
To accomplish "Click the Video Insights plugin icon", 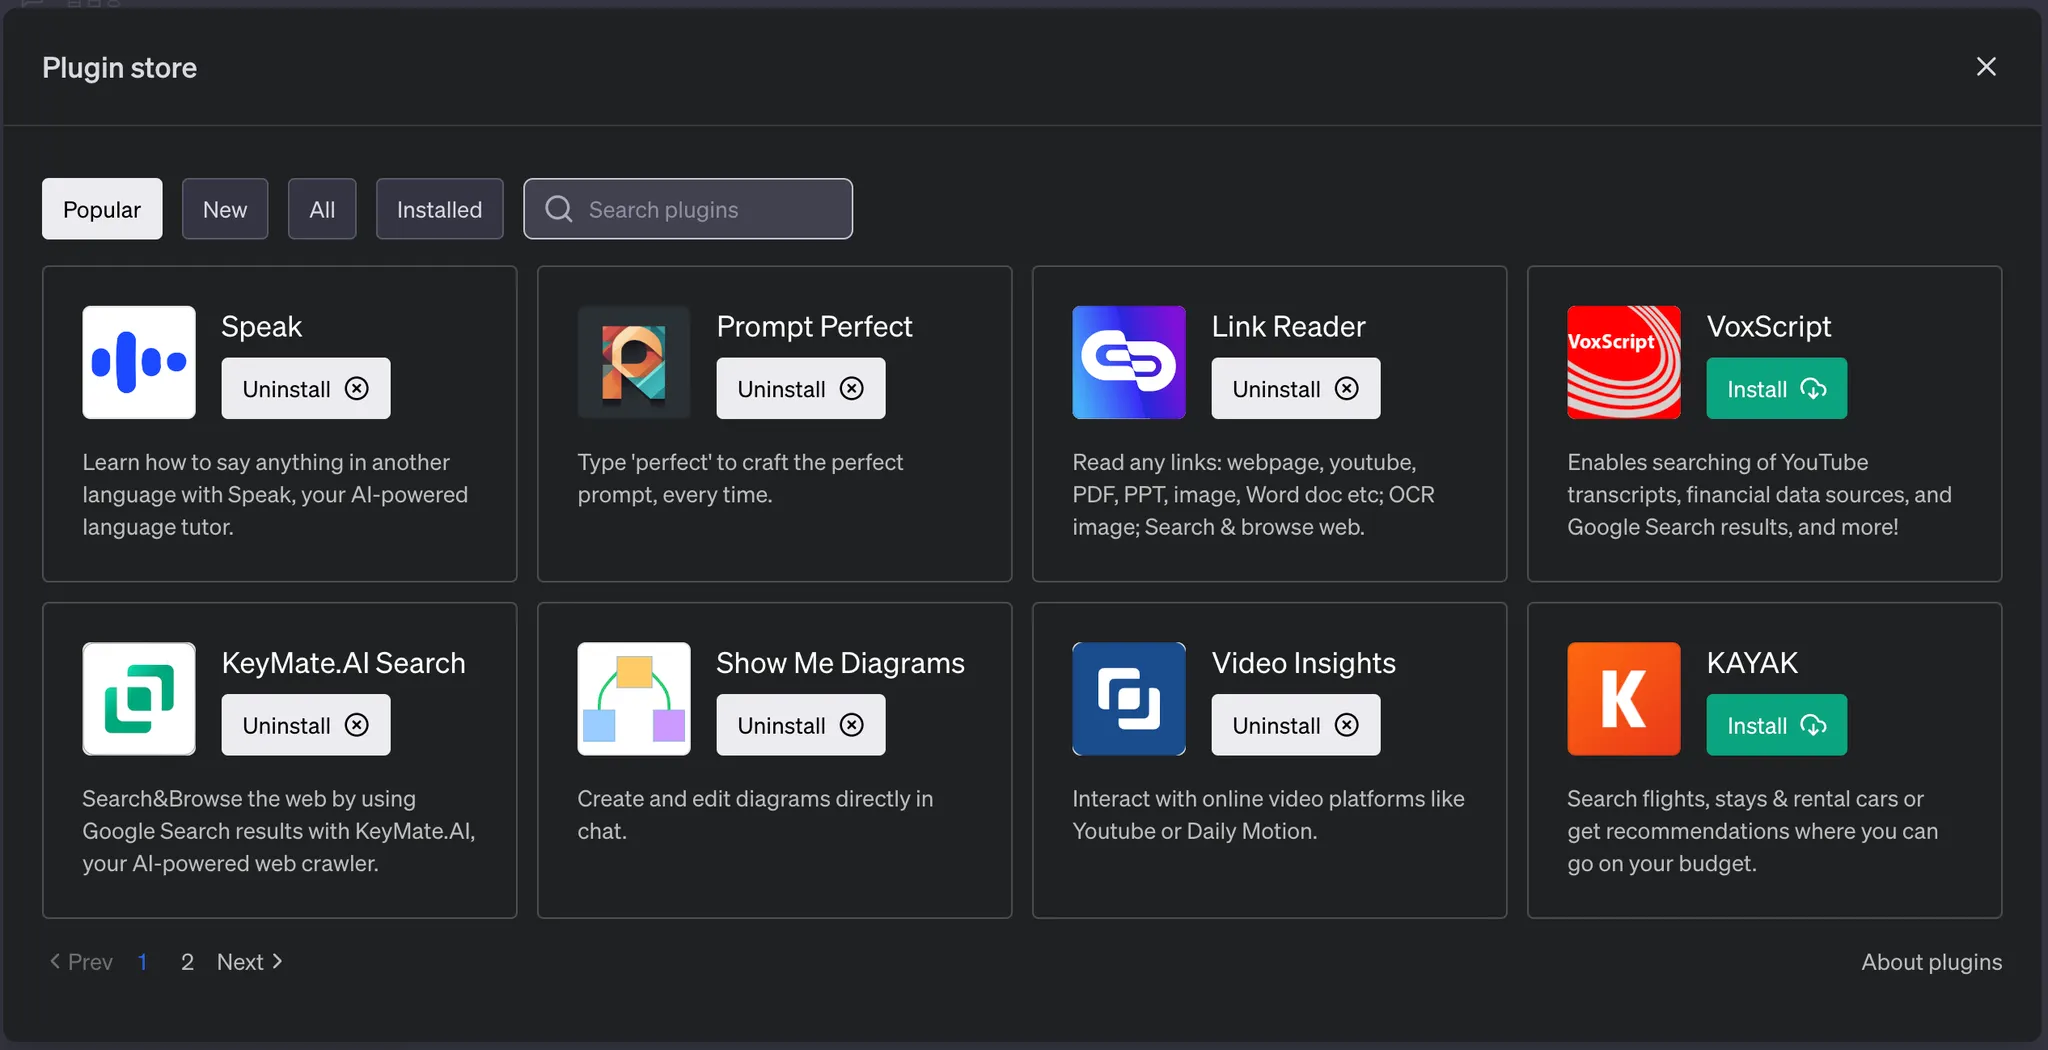I will 1129,698.
